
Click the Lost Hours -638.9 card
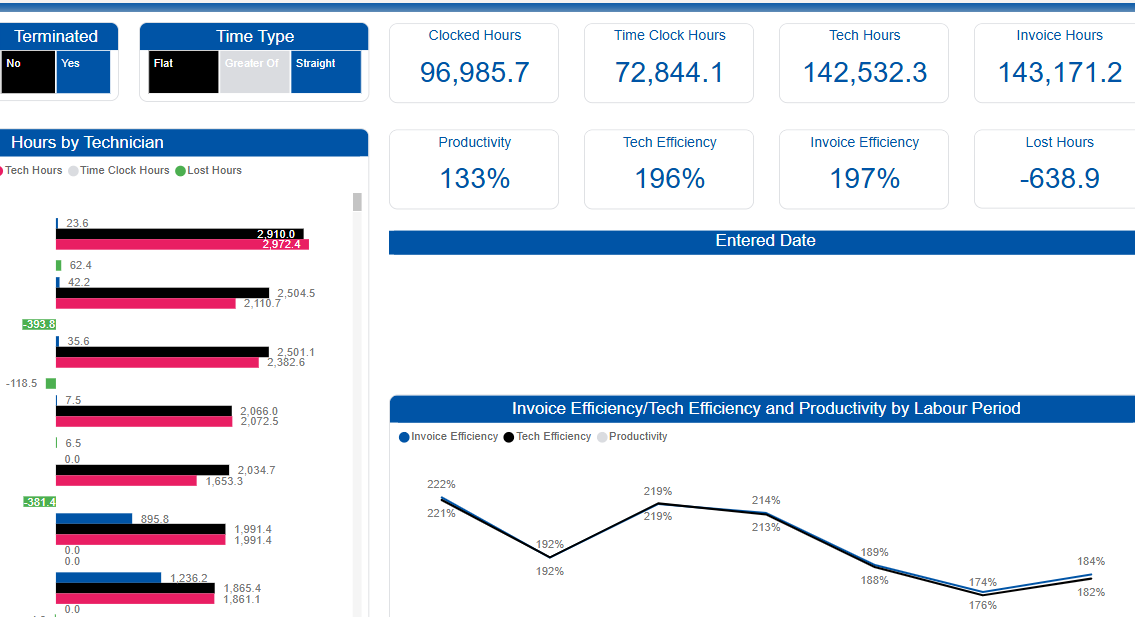tap(1058, 168)
